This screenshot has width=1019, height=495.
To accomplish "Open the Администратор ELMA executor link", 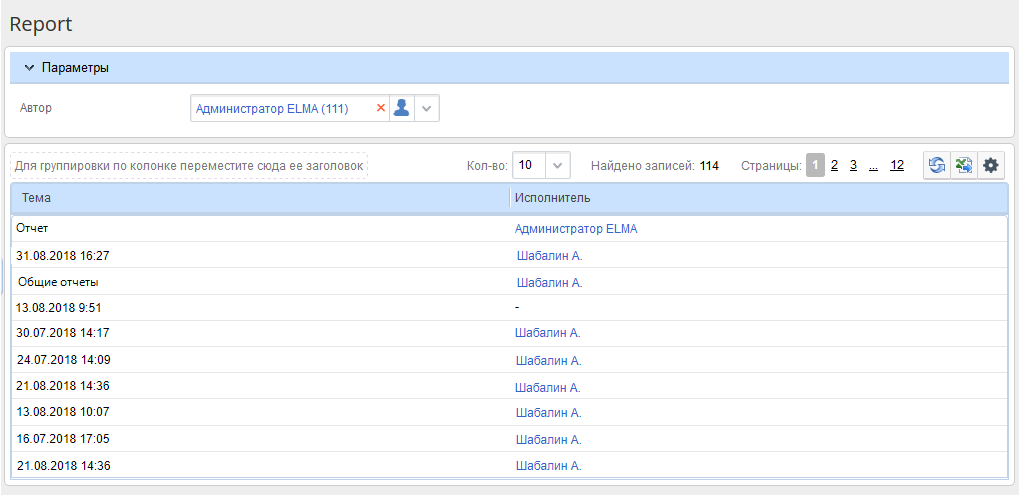I will click(575, 229).
